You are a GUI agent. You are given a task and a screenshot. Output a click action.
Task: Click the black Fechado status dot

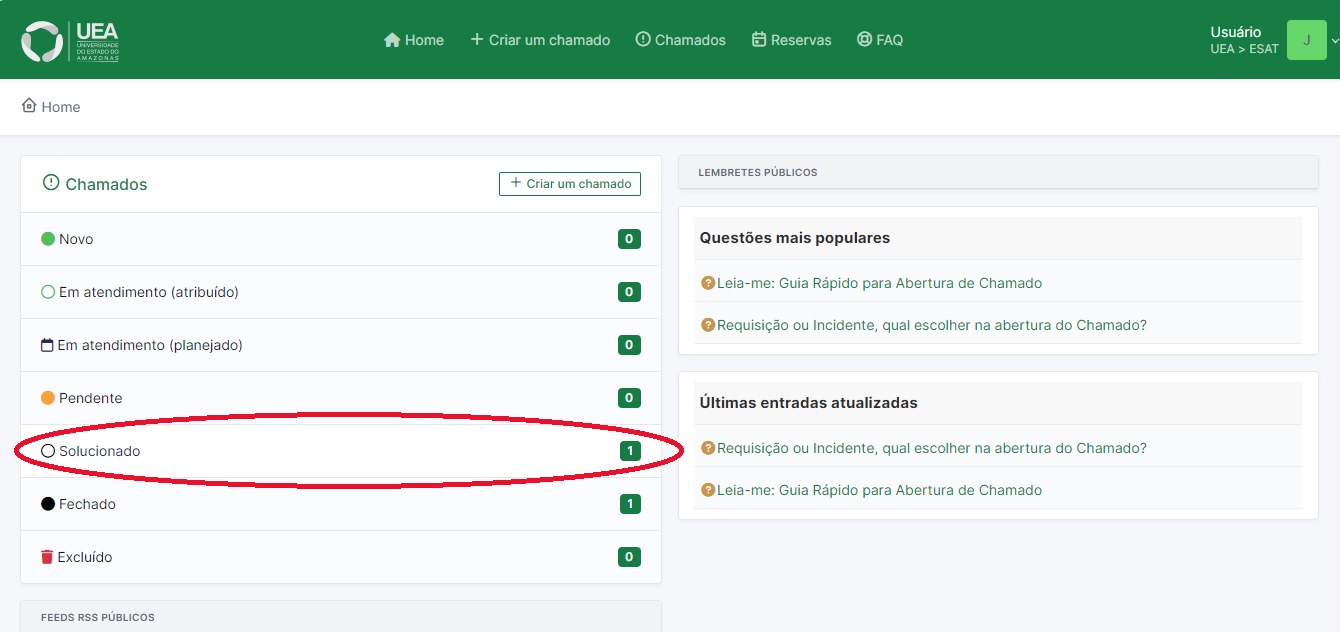point(47,504)
